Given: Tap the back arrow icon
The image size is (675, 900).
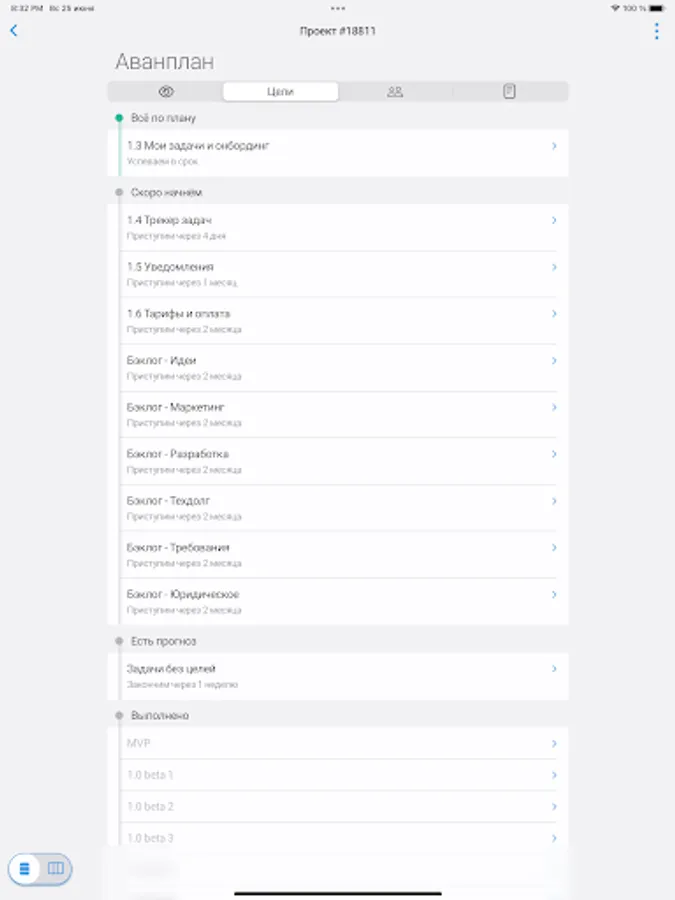Looking at the screenshot, I should tap(14, 31).
